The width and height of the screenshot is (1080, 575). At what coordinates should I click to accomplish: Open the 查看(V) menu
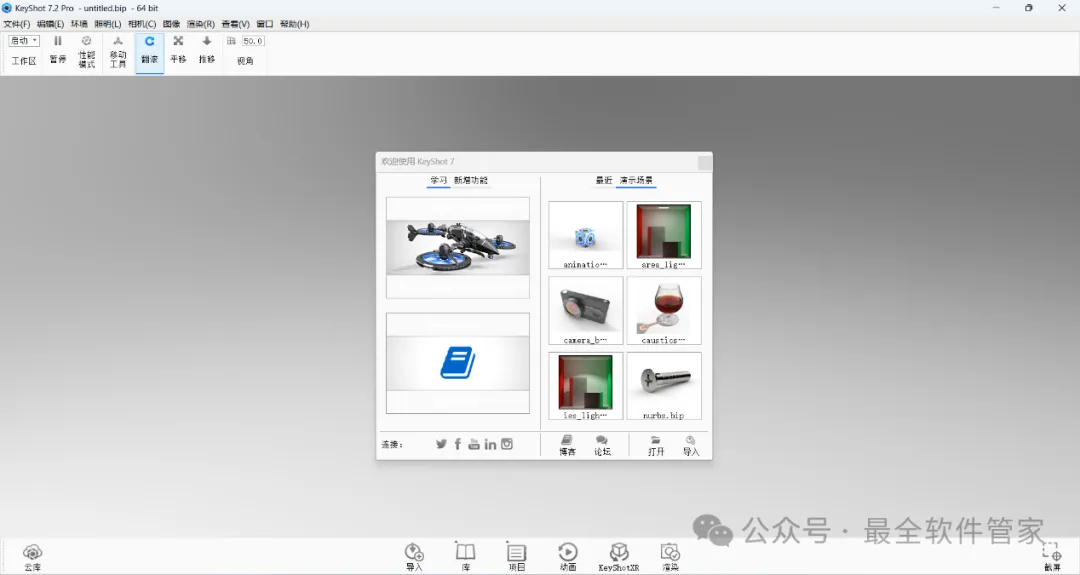[x=235, y=24]
